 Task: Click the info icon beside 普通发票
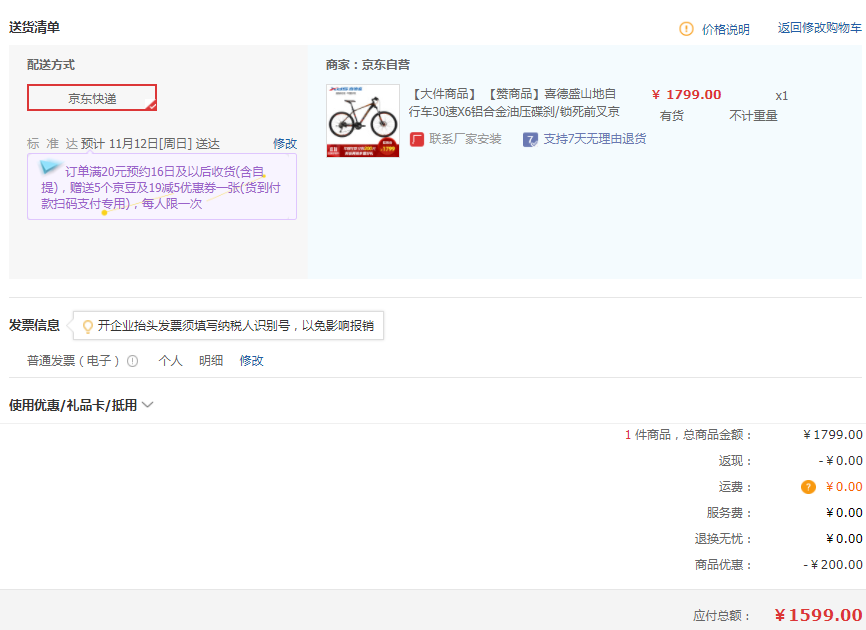pyautogui.click(x=133, y=361)
